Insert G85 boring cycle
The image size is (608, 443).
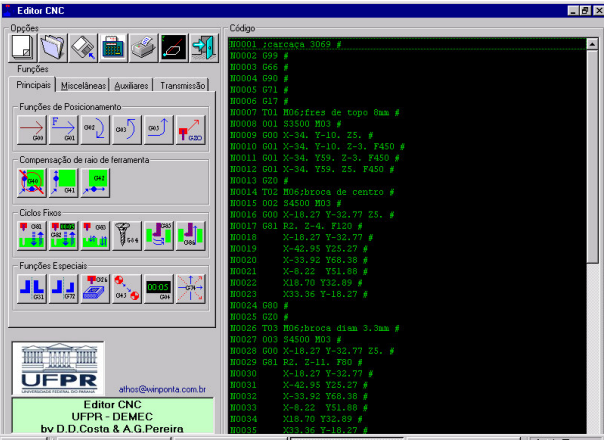(159, 235)
